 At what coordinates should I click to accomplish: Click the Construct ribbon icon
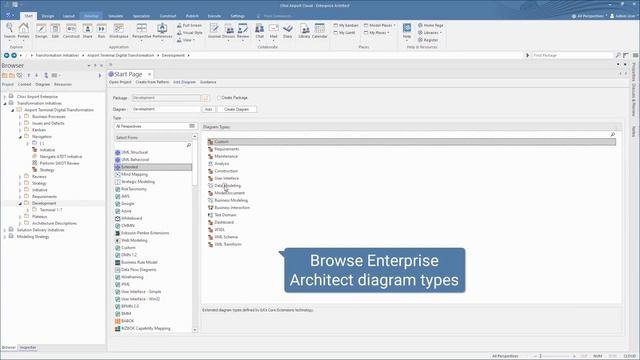click(71, 31)
